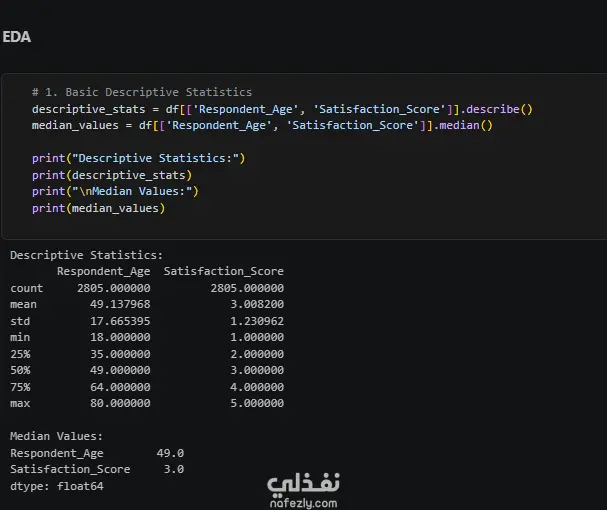607x510 pixels.
Task: Click the descriptive_stats assignment code line
Action: (282, 109)
